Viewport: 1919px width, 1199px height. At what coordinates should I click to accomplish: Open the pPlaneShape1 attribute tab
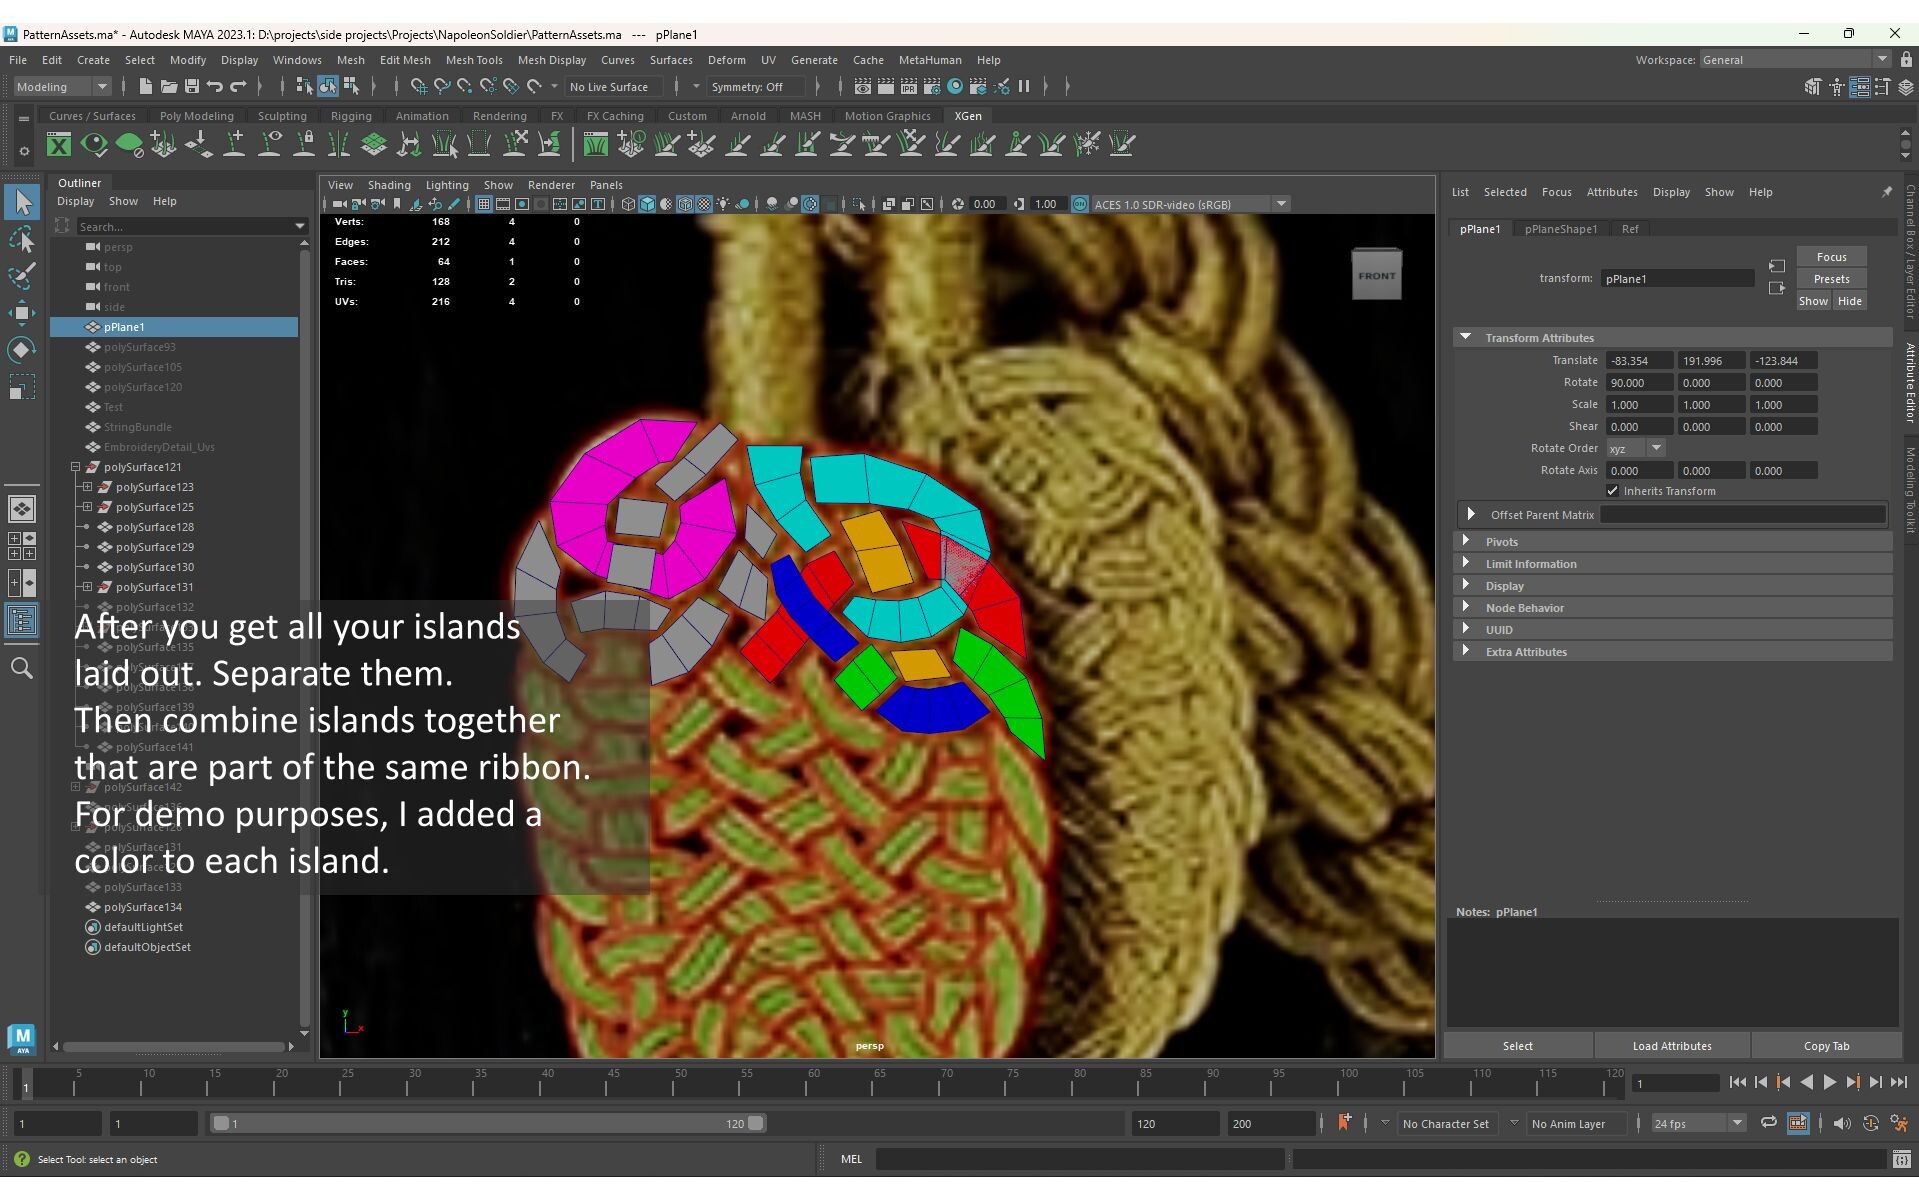click(x=1561, y=229)
